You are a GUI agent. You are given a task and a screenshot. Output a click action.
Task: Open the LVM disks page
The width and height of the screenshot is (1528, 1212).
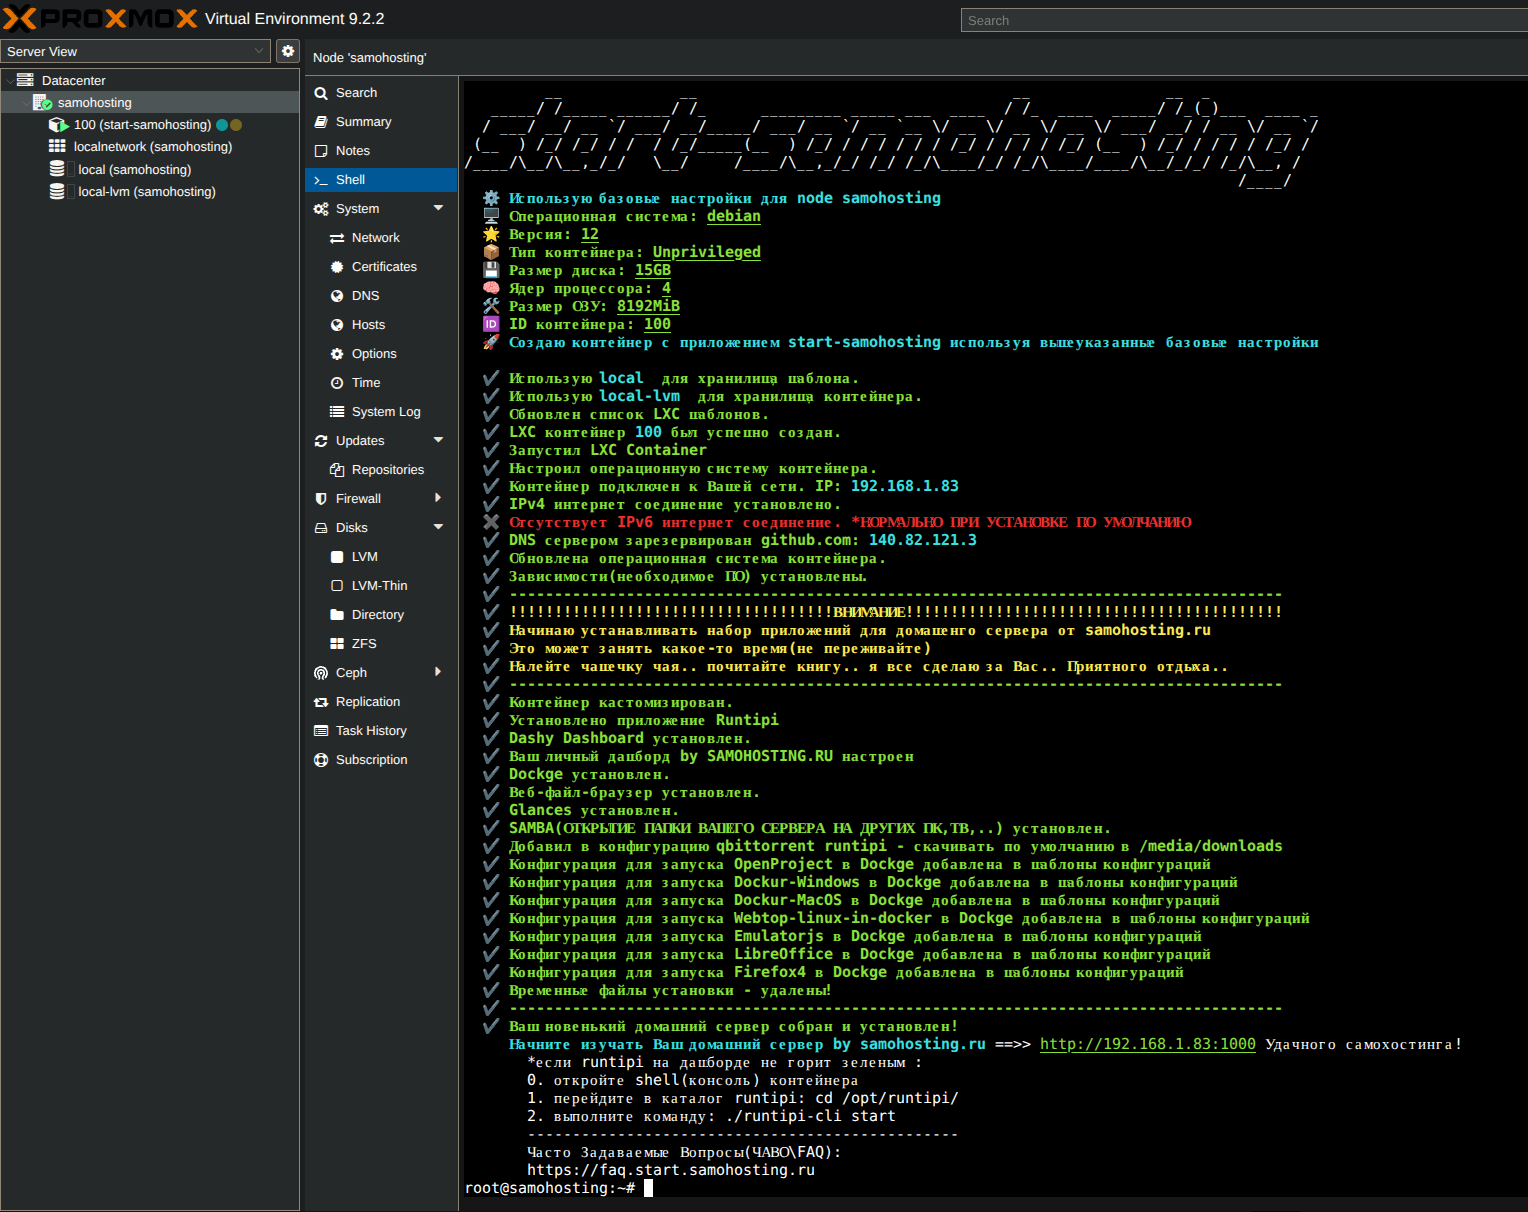381,557
